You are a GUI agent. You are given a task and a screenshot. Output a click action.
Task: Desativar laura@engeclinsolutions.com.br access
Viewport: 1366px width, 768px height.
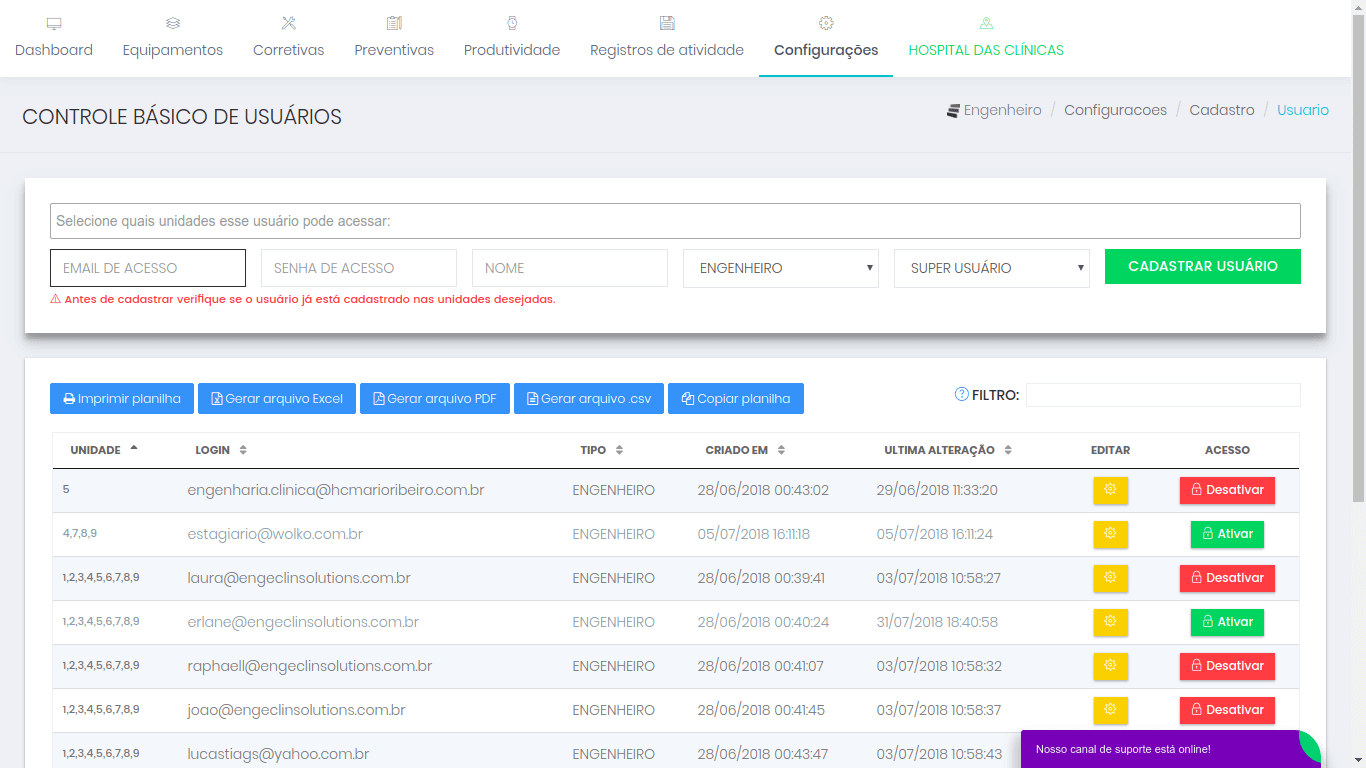(x=1227, y=578)
